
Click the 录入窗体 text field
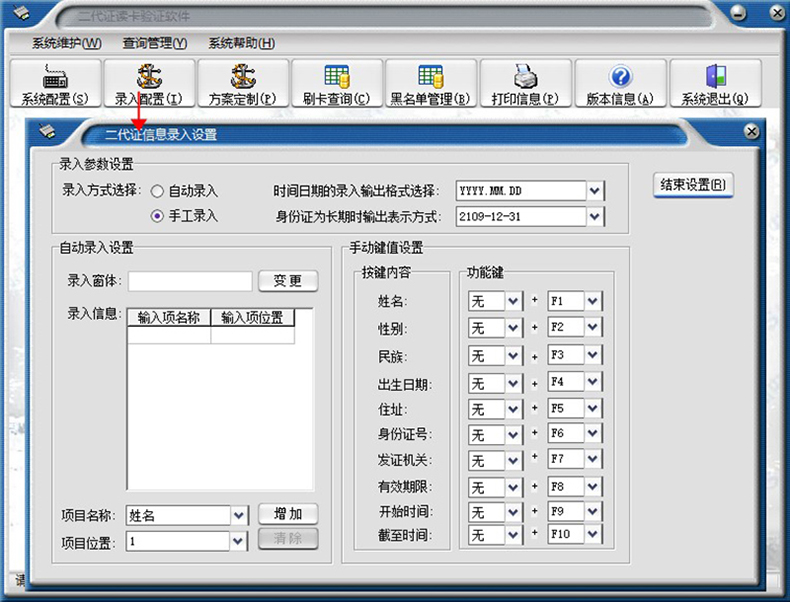tap(190, 281)
